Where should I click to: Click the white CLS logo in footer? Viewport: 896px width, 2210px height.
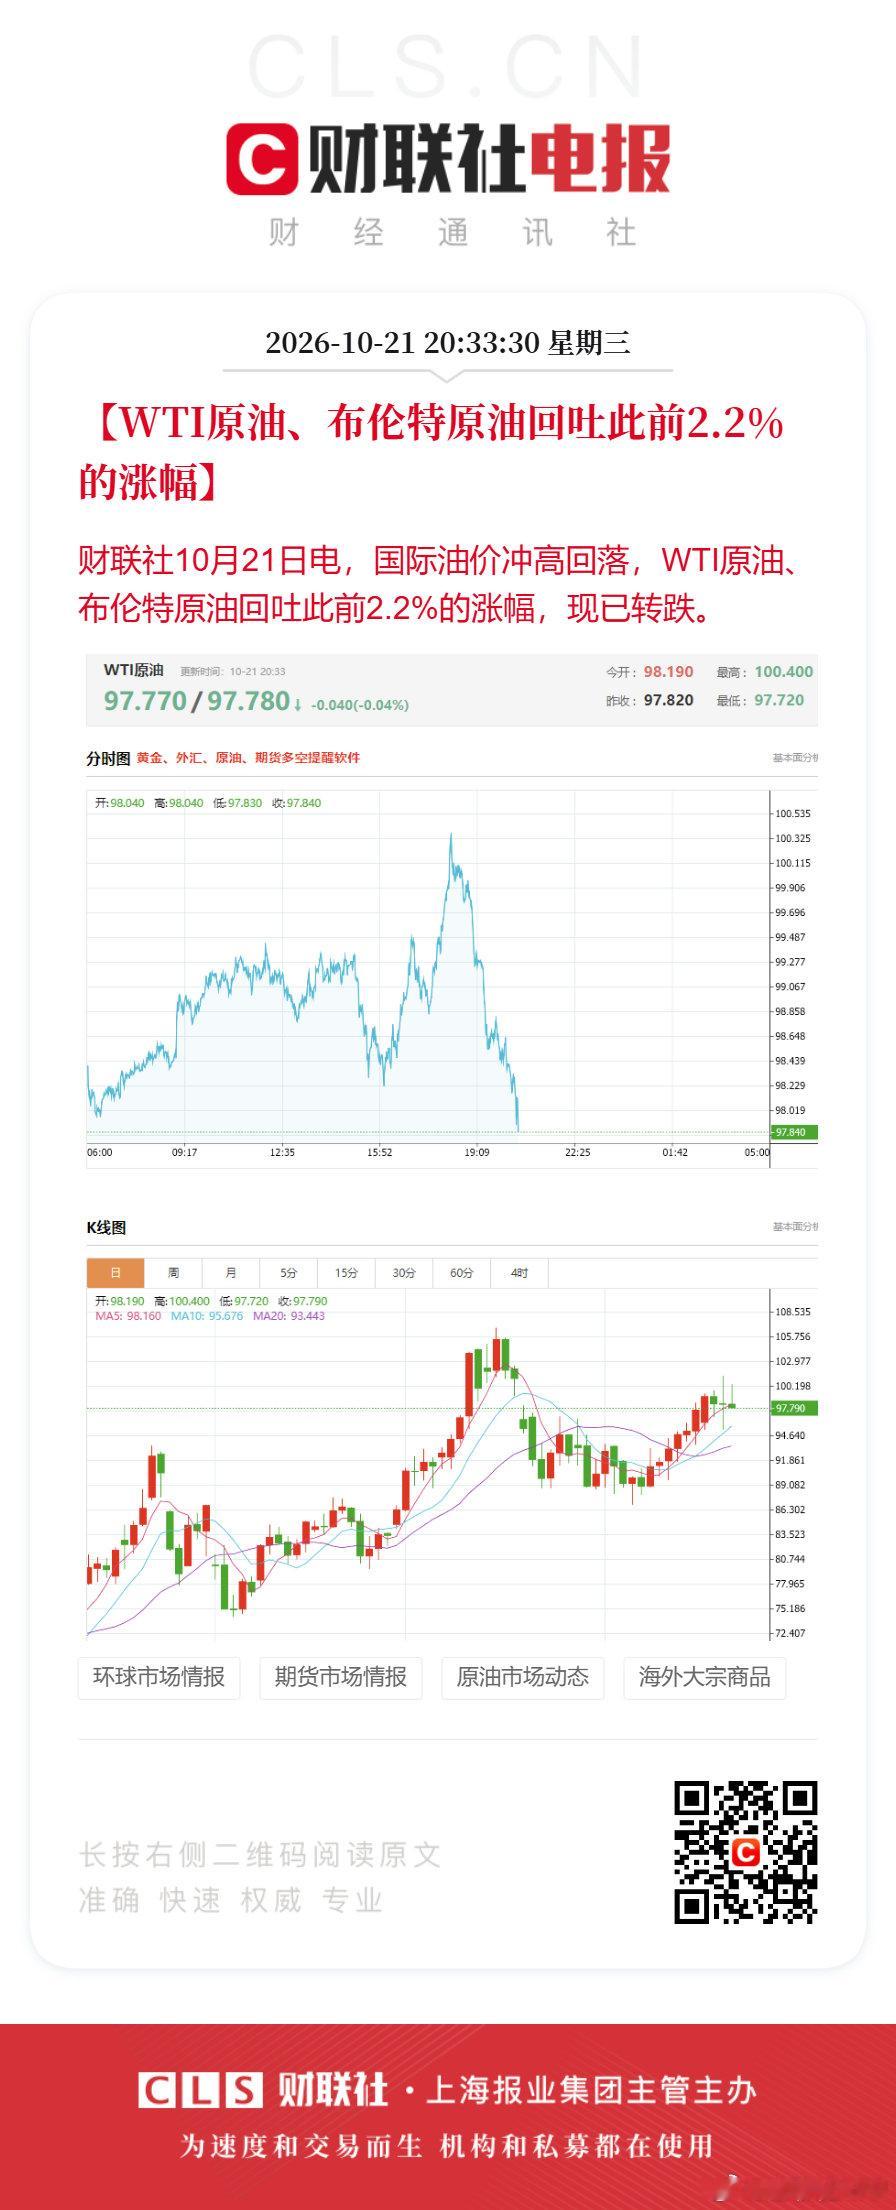(x=200, y=2090)
